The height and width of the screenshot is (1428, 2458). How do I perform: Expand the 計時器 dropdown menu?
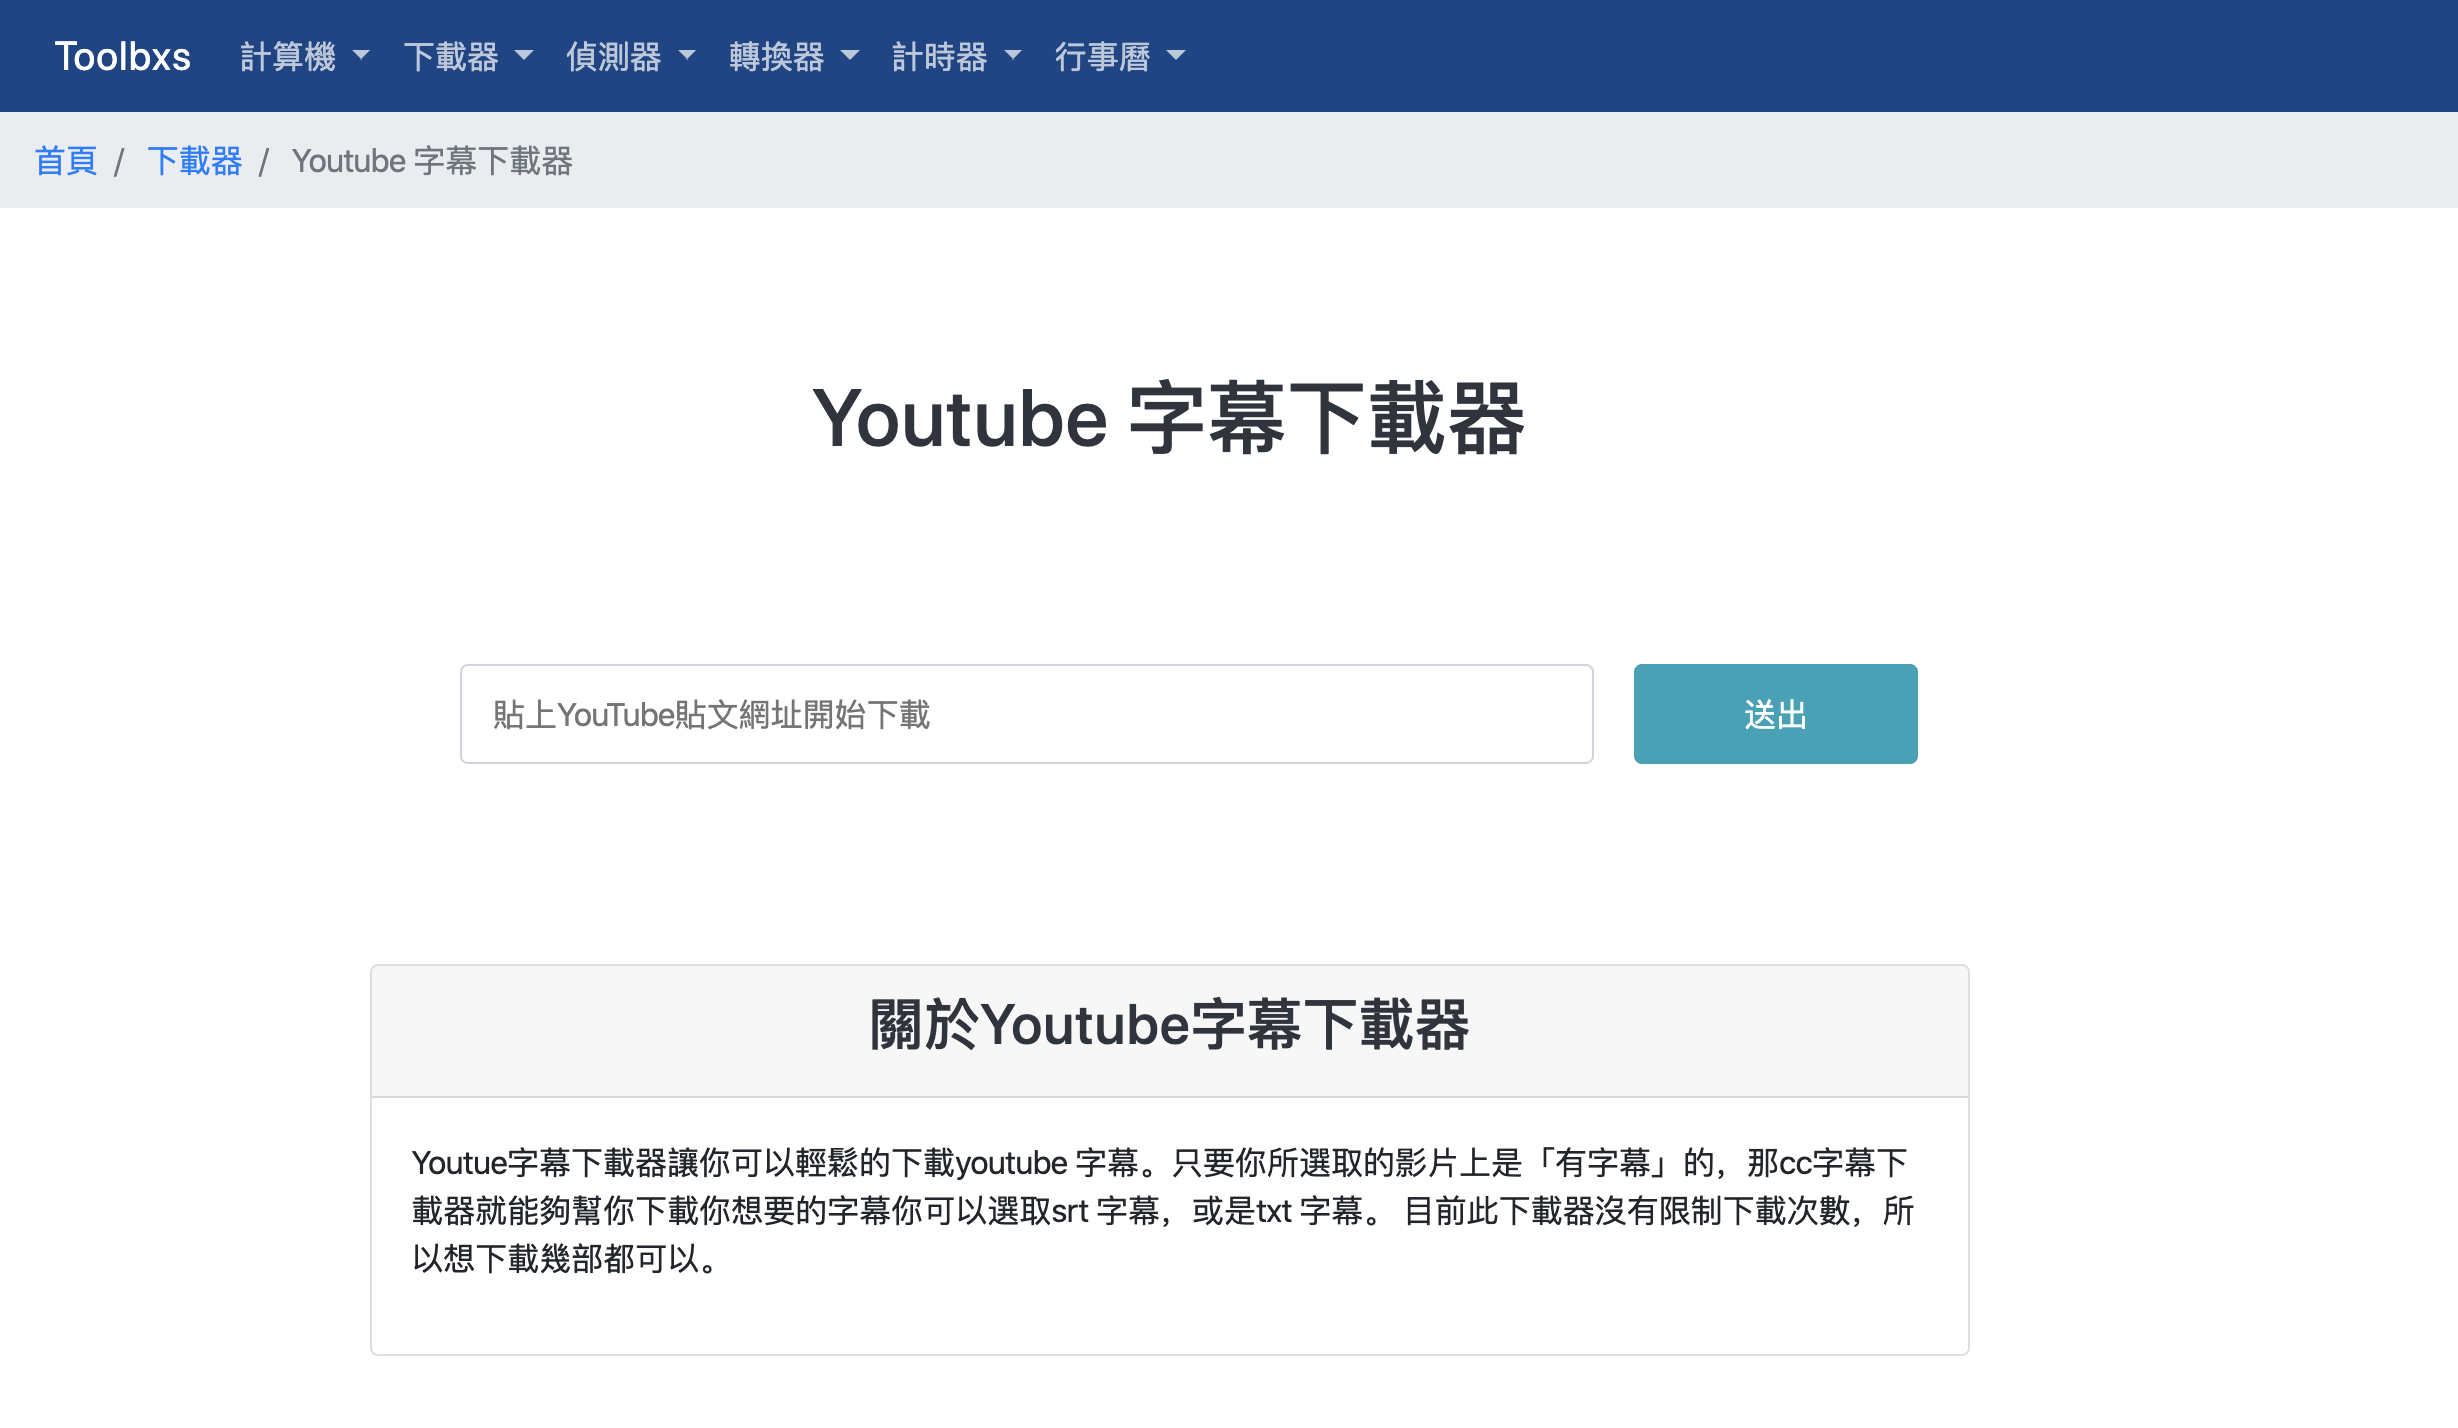click(957, 56)
